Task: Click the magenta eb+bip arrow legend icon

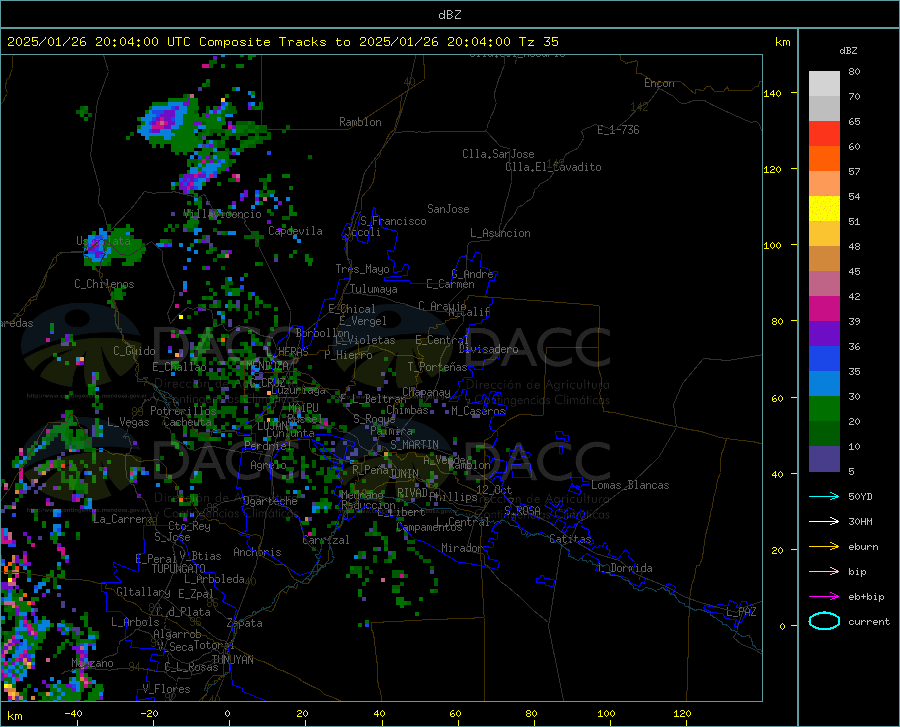Action: (x=824, y=597)
